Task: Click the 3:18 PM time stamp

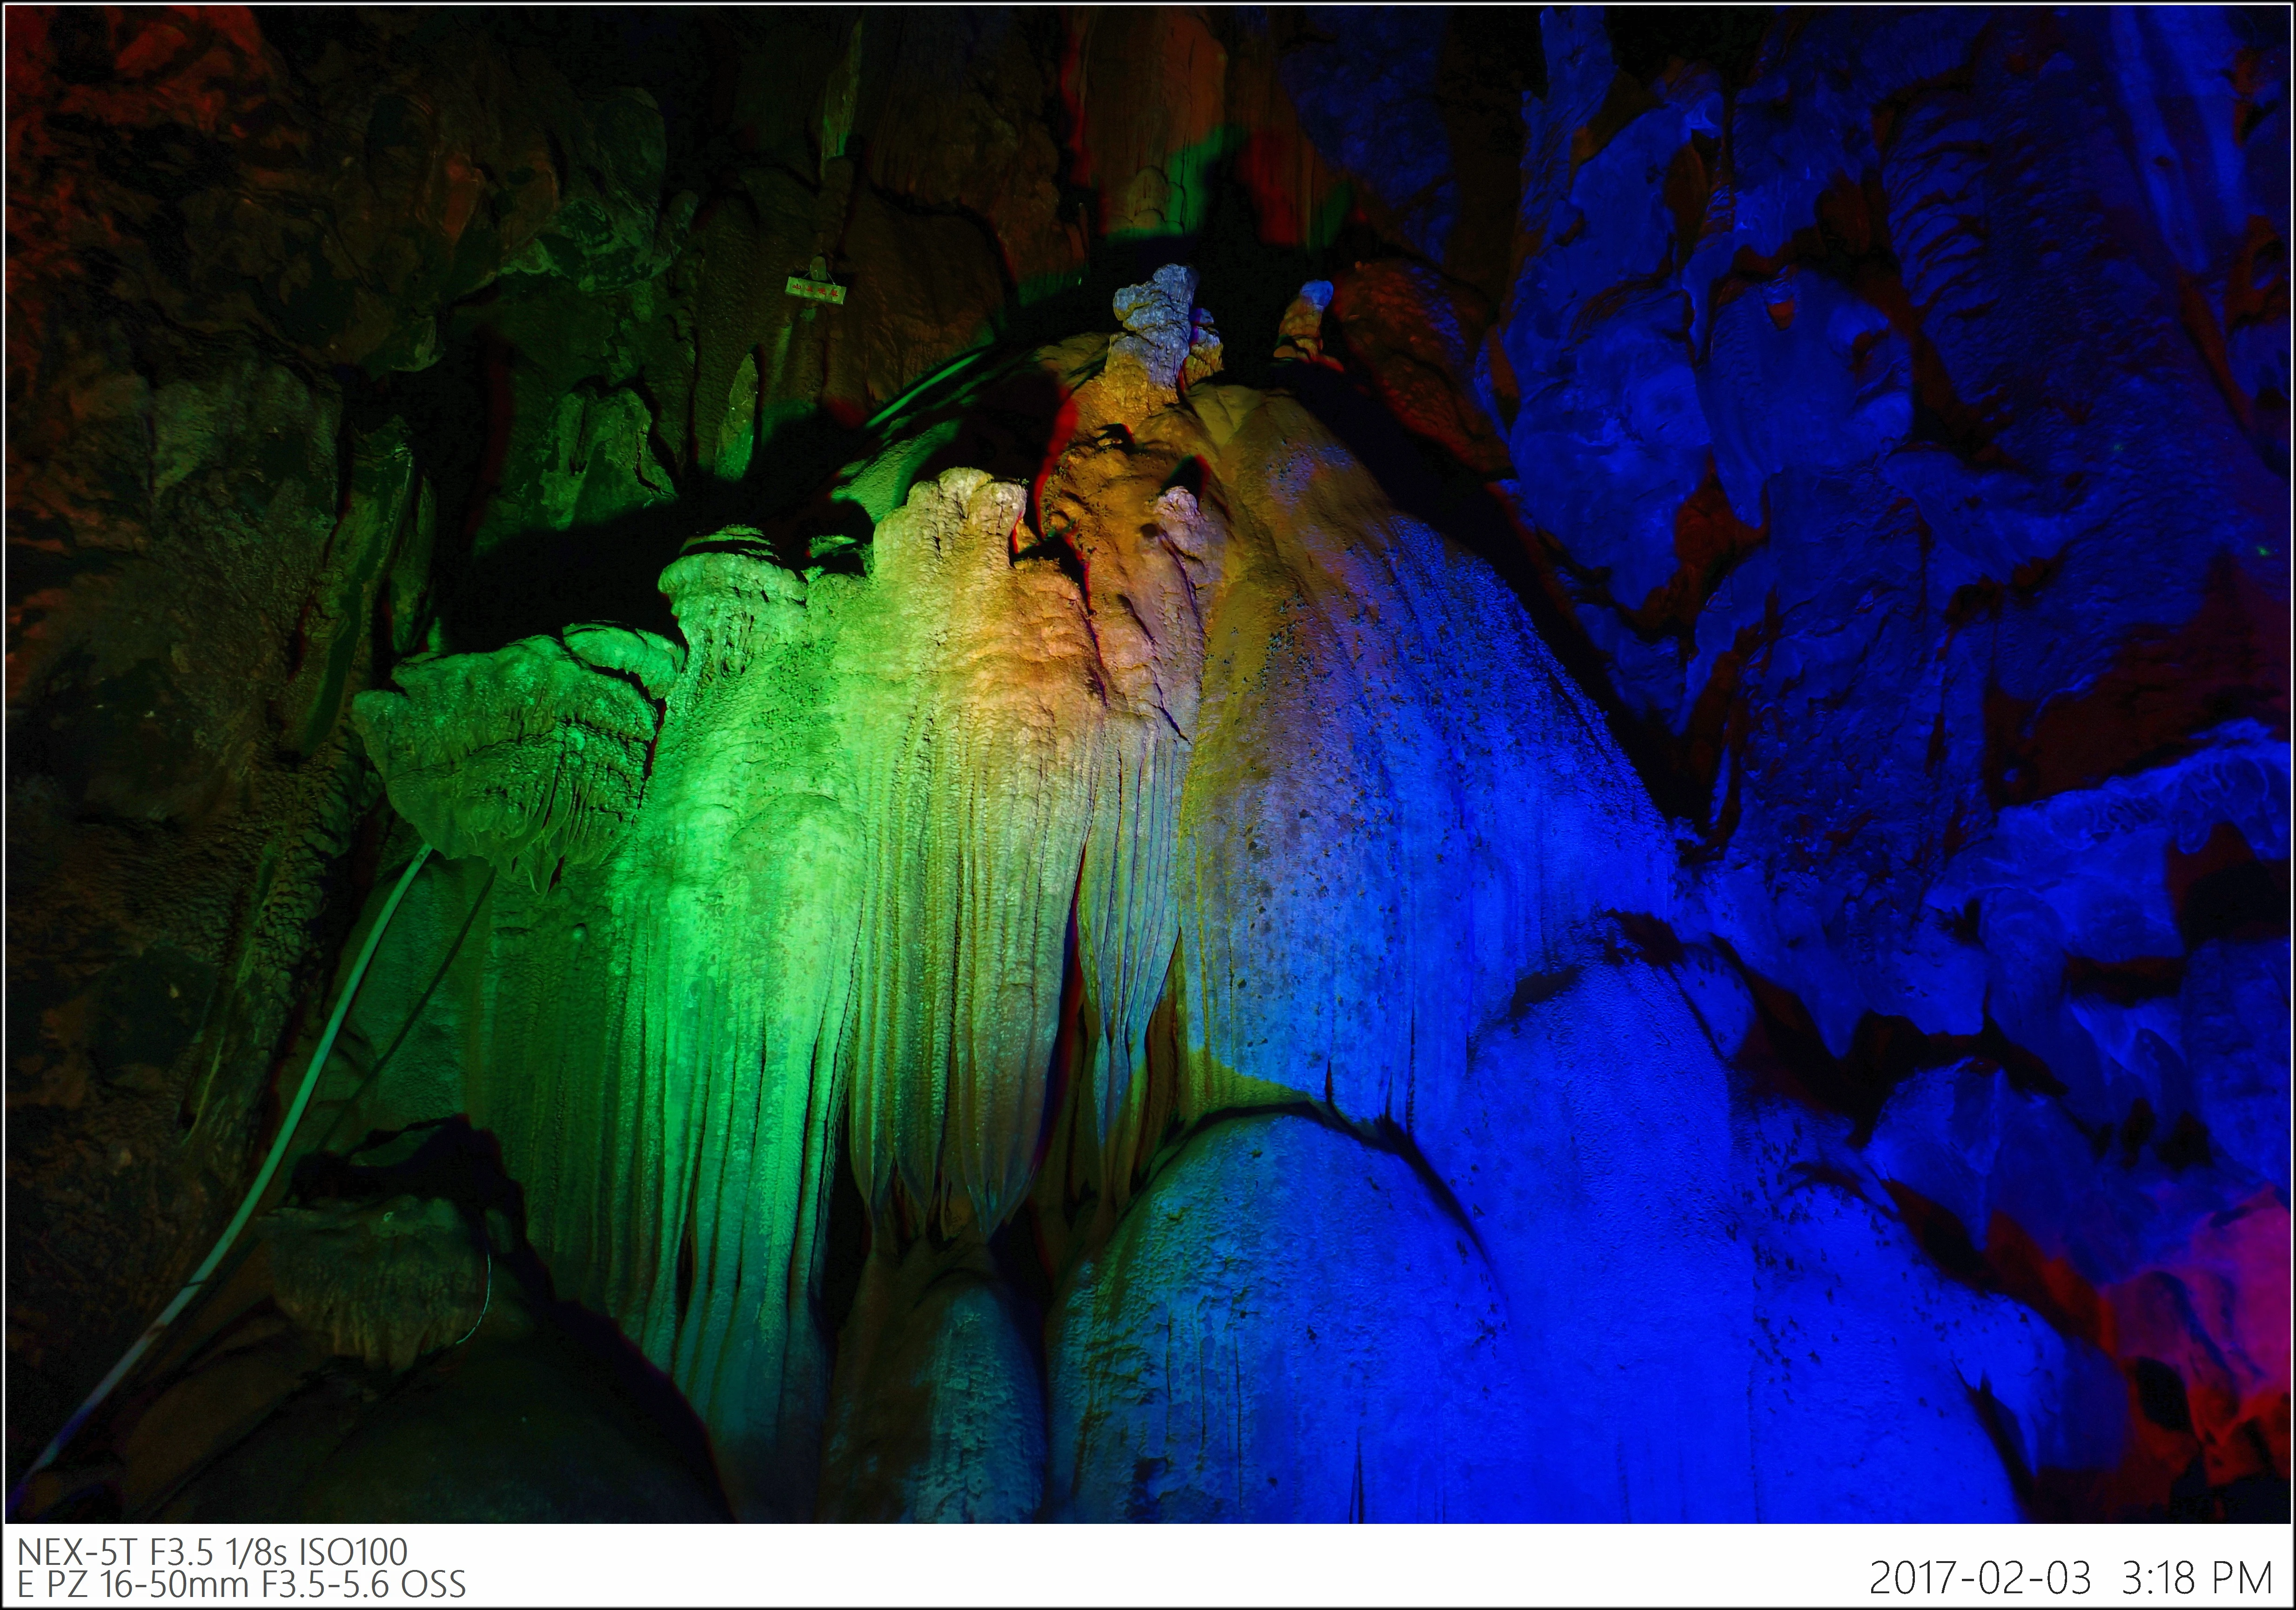Action: 2197,1579
